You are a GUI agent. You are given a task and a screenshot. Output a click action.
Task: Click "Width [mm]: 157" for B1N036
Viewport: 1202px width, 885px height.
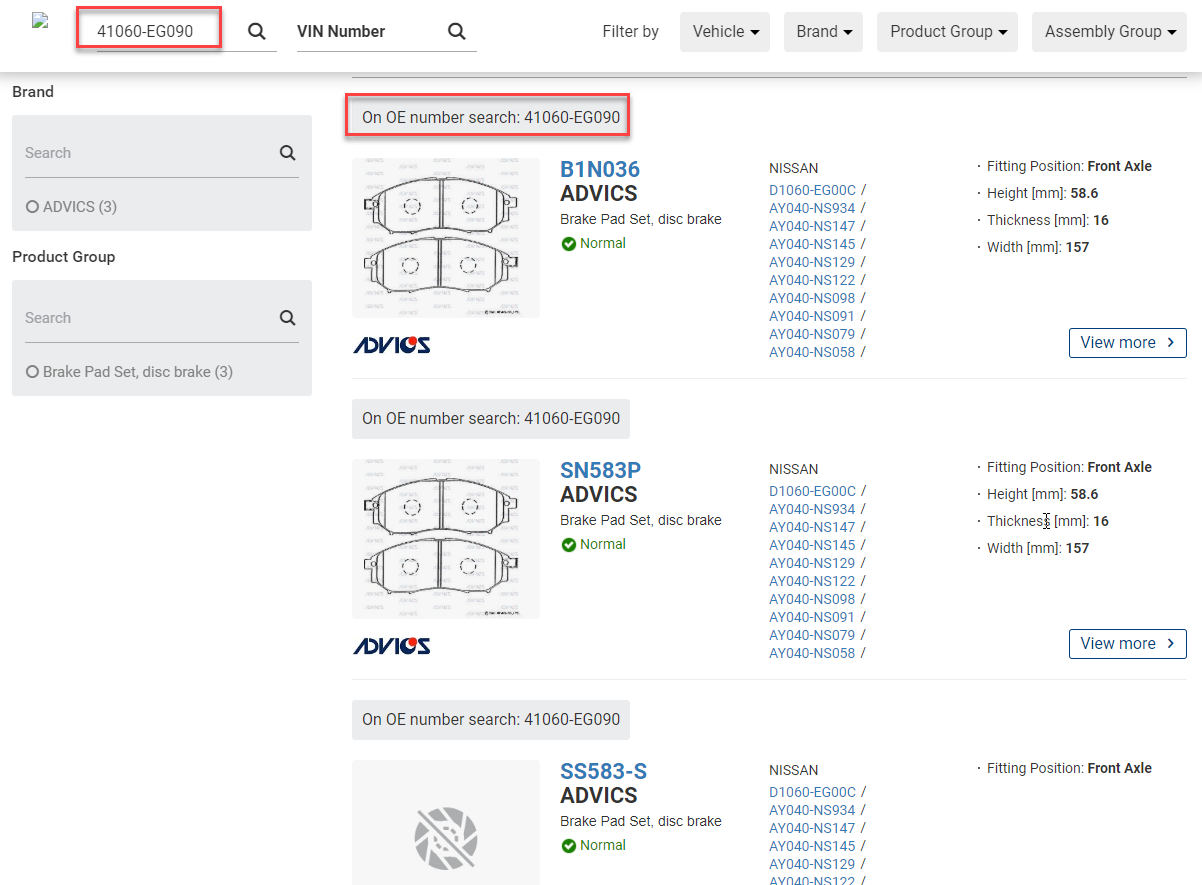(x=1038, y=247)
